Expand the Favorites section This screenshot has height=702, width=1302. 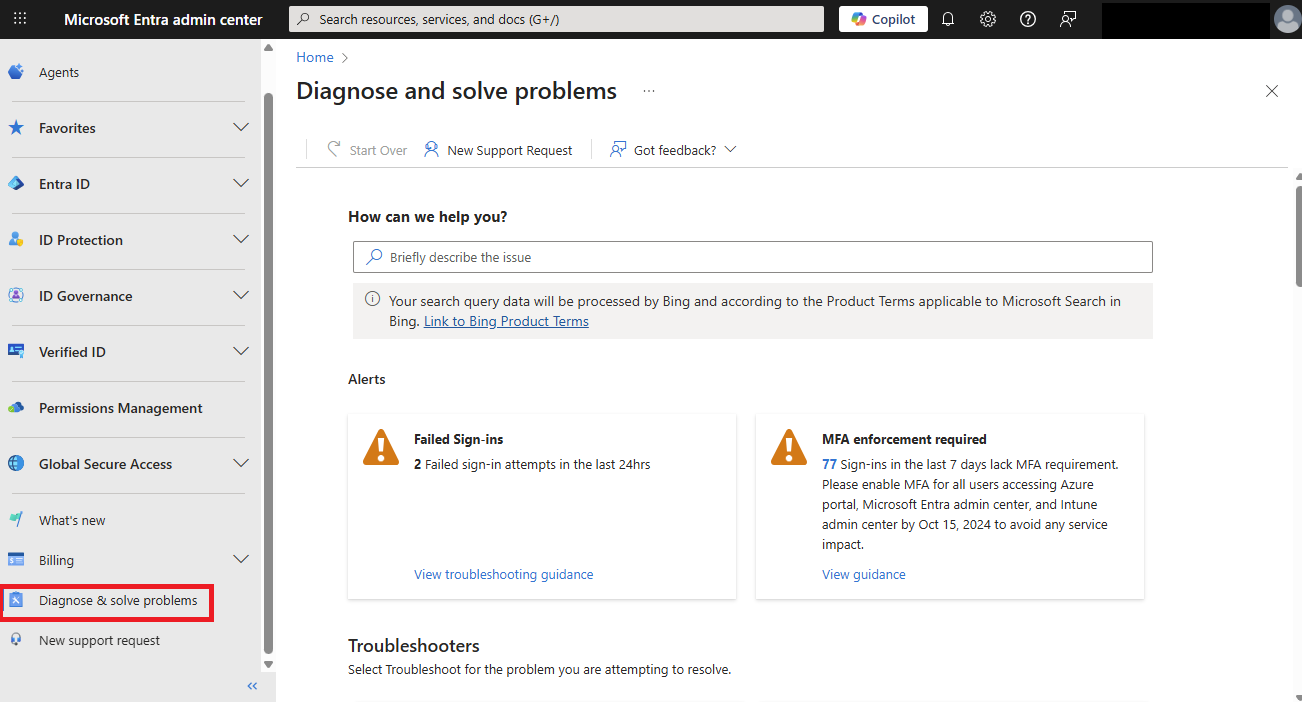[240, 128]
